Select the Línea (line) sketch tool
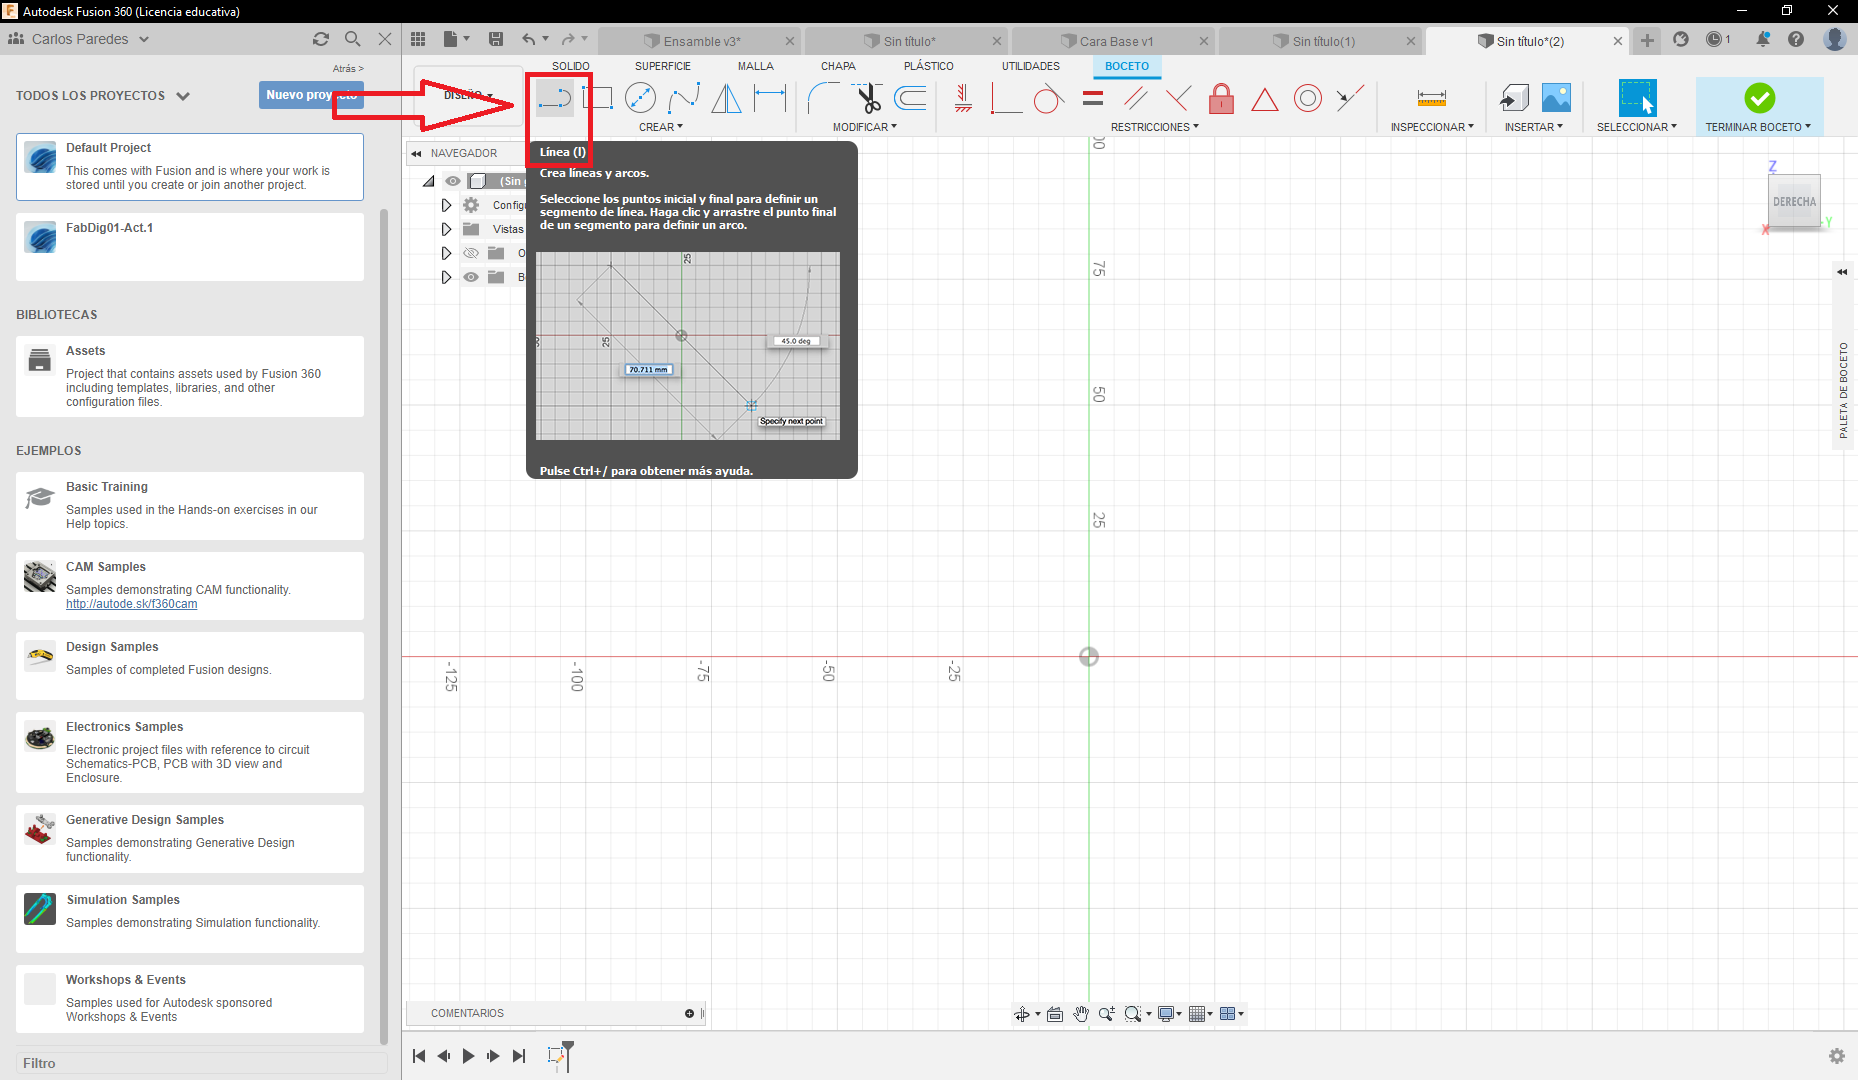The height and width of the screenshot is (1080, 1858). 554,98
